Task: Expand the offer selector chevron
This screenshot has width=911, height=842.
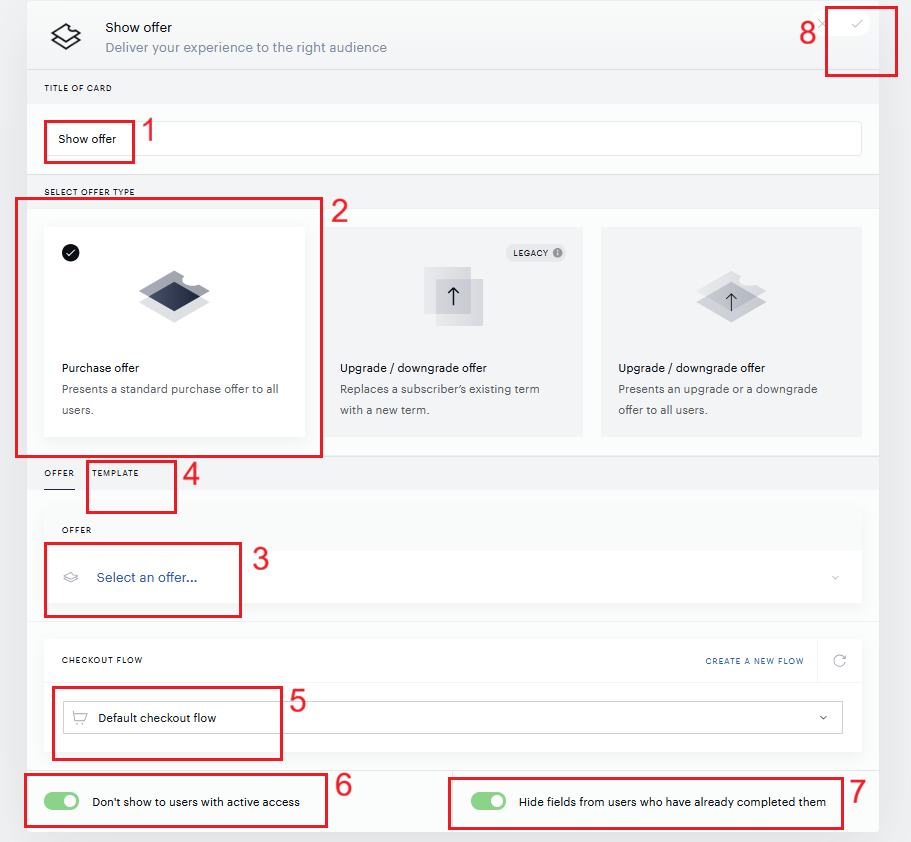Action: 835,578
